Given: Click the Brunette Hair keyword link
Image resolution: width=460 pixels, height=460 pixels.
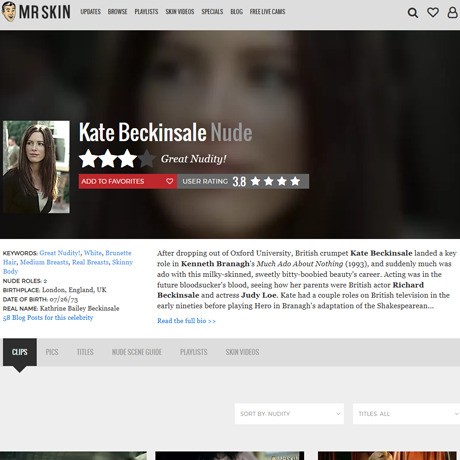Looking at the screenshot, I should (118, 253).
